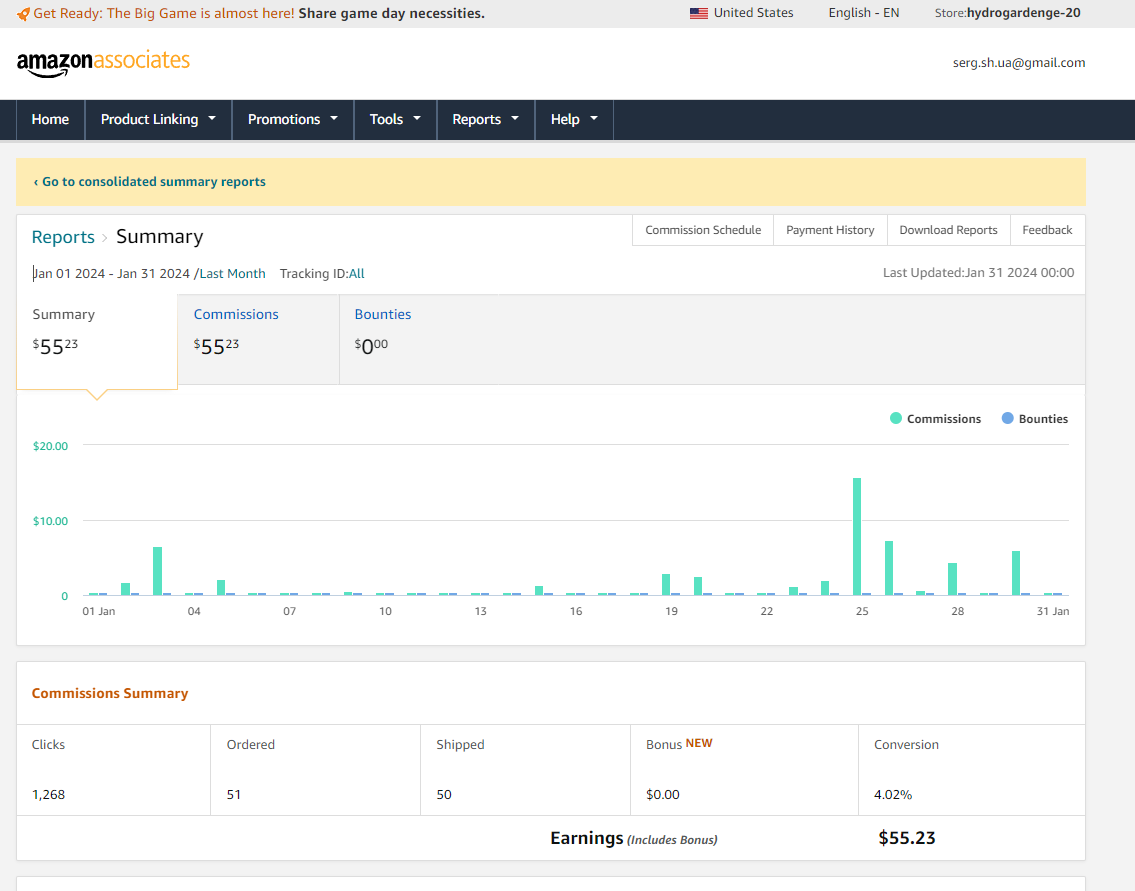The height and width of the screenshot is (891, 1135).
Task: Change the Tracking ID filter All
Action: [356, 274]
